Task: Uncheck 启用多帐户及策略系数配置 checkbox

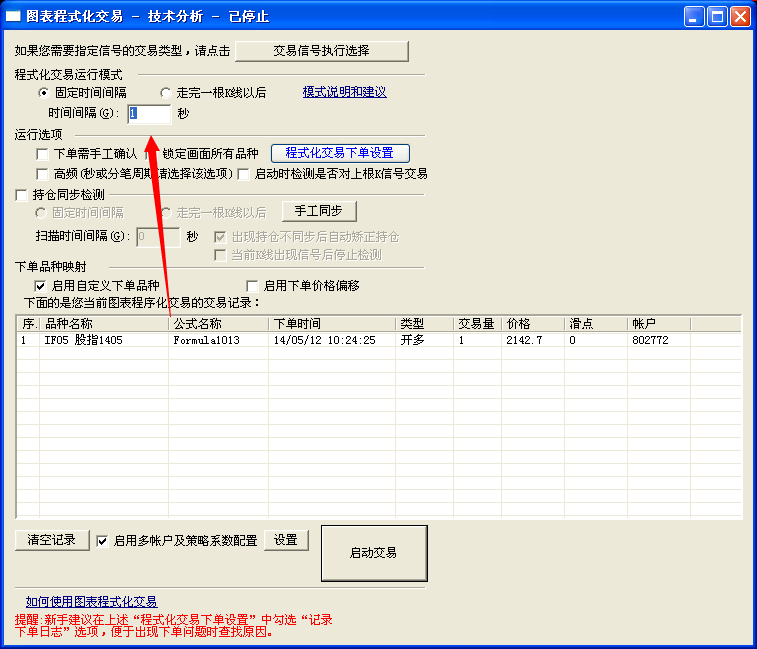Action: tap(102, 541)
